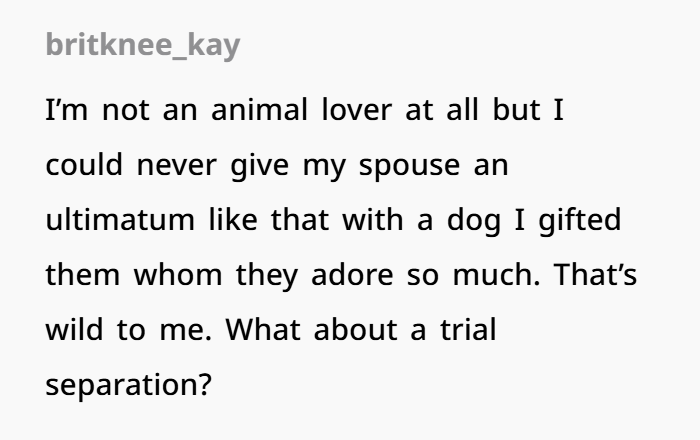The width and height of the screenshot is (700, 440).
Task: Click the word "never" in the second line
Action: 177,165
